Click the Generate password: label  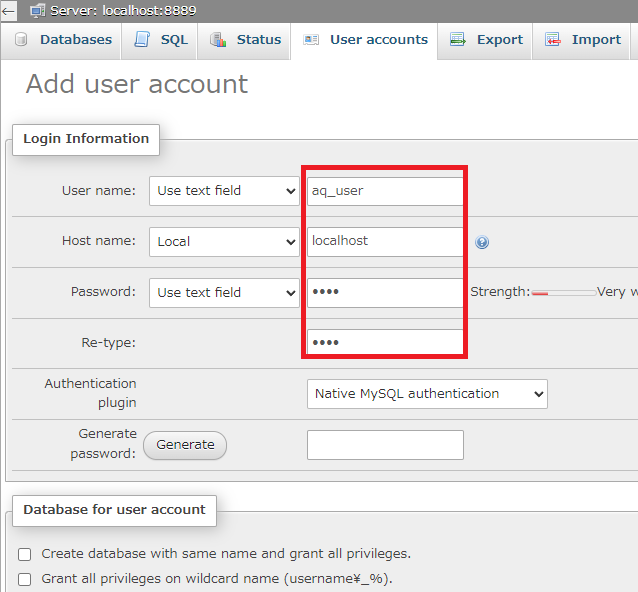(x=103, y=443)
